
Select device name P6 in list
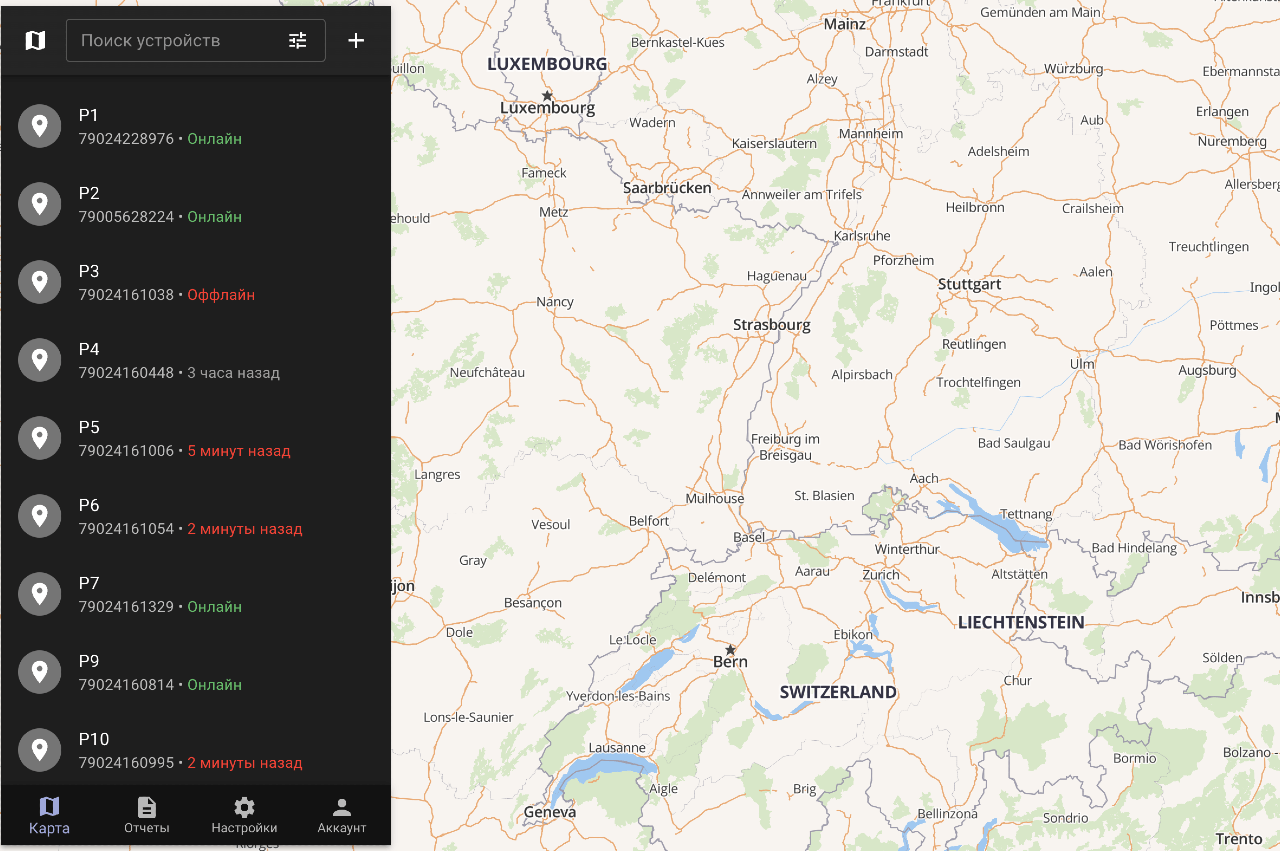[89, 505]
